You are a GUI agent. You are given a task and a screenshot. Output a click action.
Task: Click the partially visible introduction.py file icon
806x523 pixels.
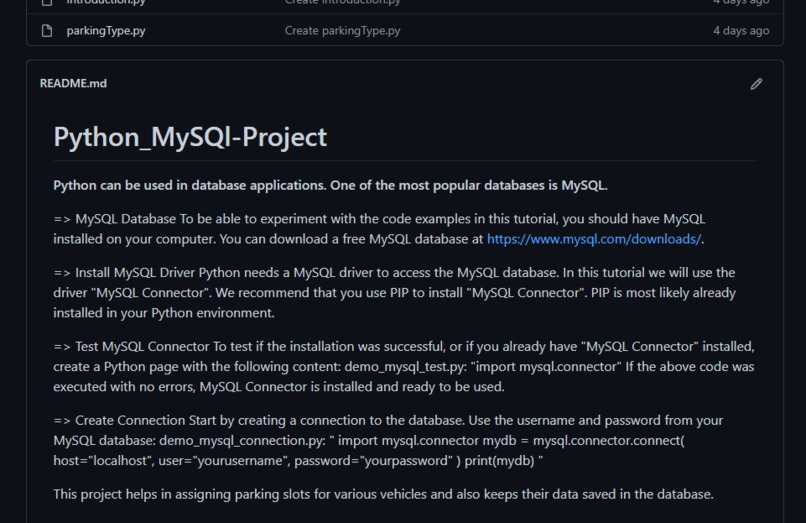click(x=47, y=2)
